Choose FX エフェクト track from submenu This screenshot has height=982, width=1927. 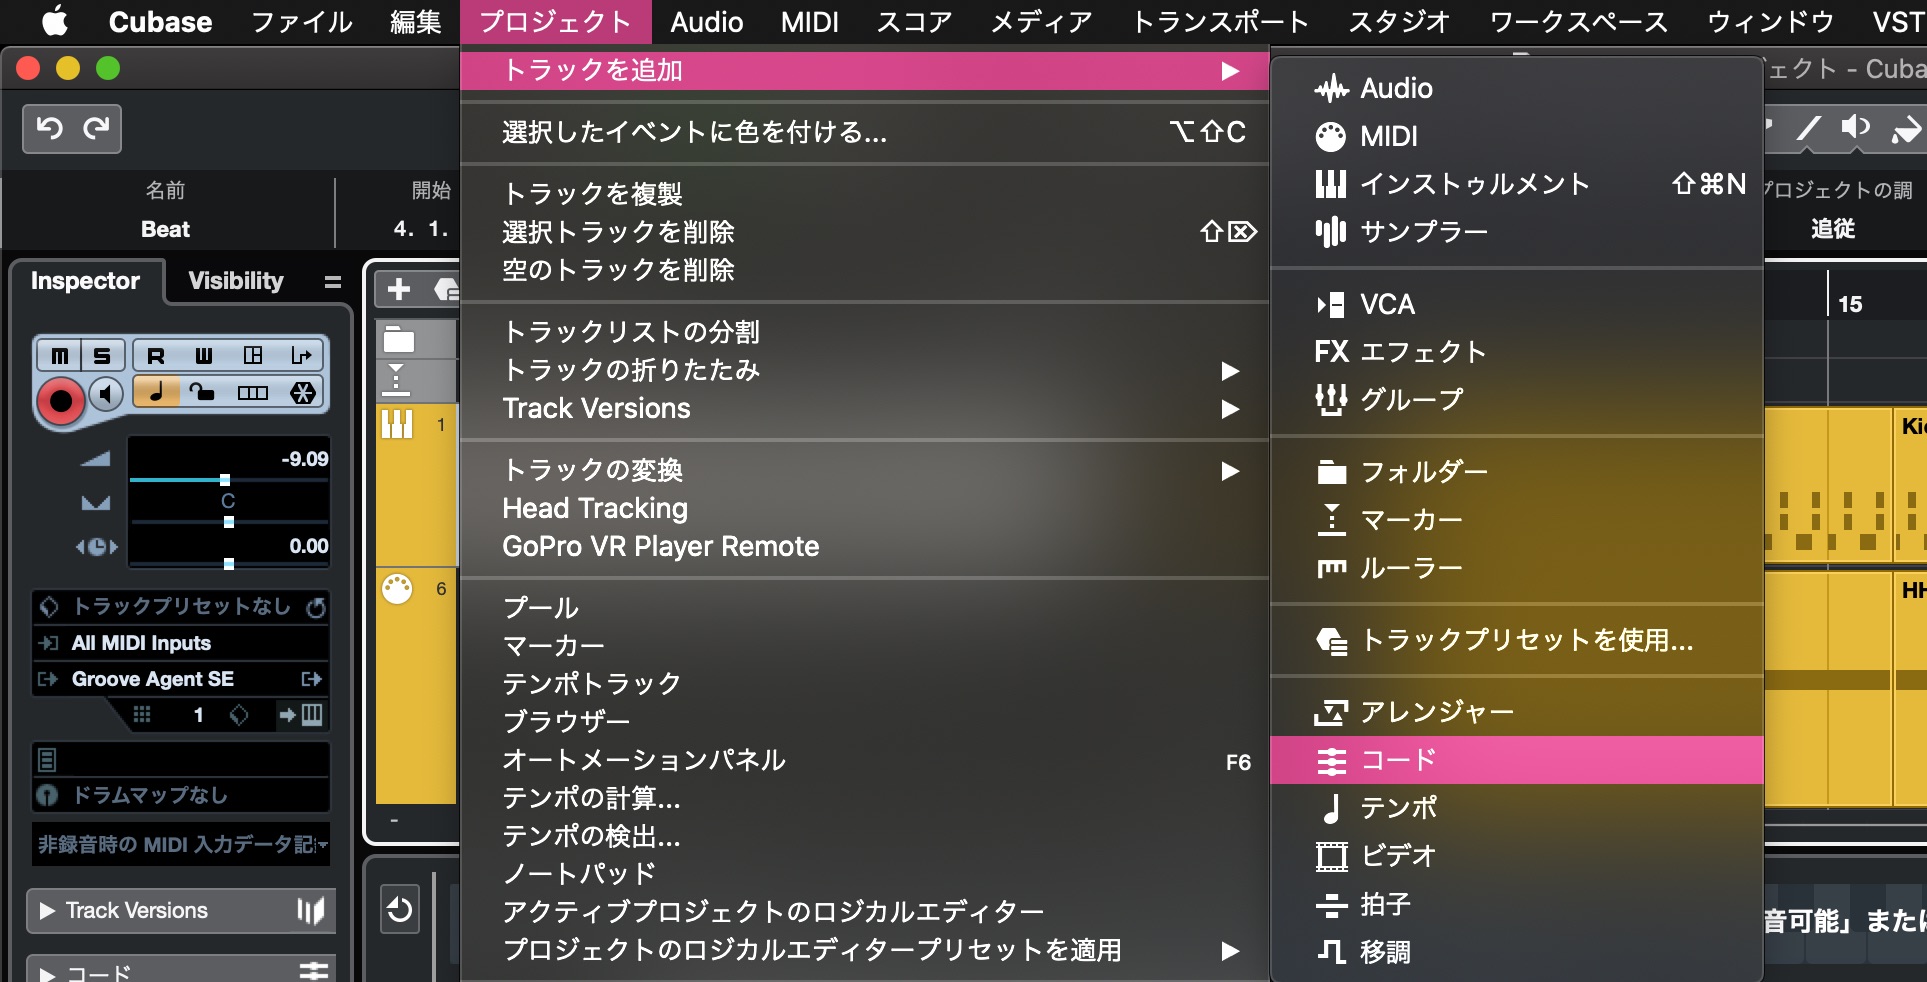tap(1516, 352)
